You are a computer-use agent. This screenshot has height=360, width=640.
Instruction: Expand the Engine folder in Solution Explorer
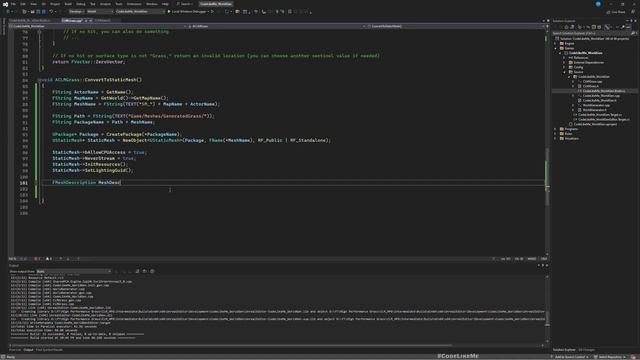556,43
